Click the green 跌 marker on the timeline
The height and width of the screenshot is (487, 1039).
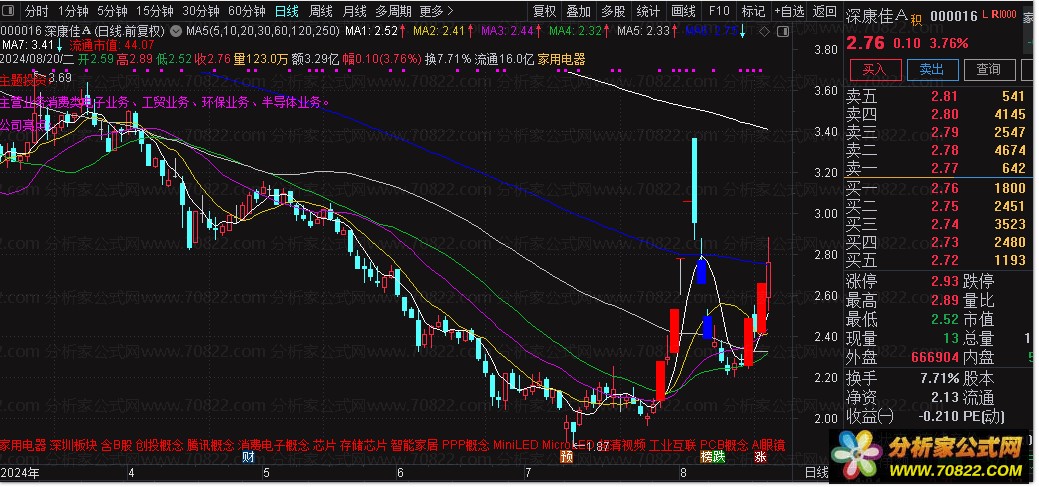[719, 457]
